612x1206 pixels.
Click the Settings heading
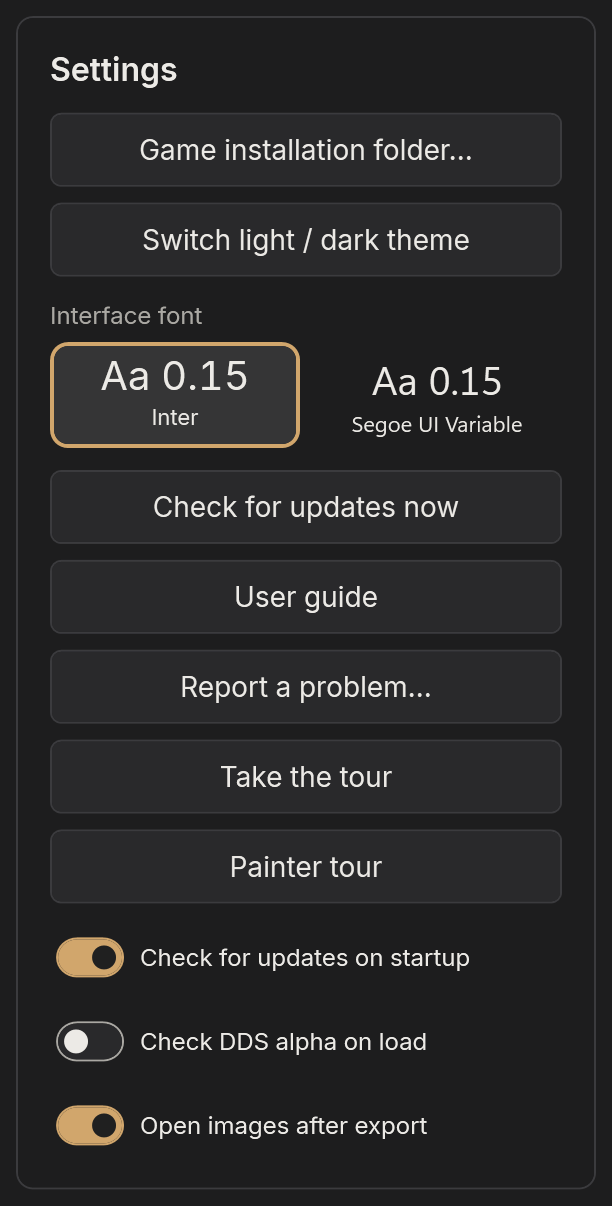pyautogui.click(x=114, y=70)
